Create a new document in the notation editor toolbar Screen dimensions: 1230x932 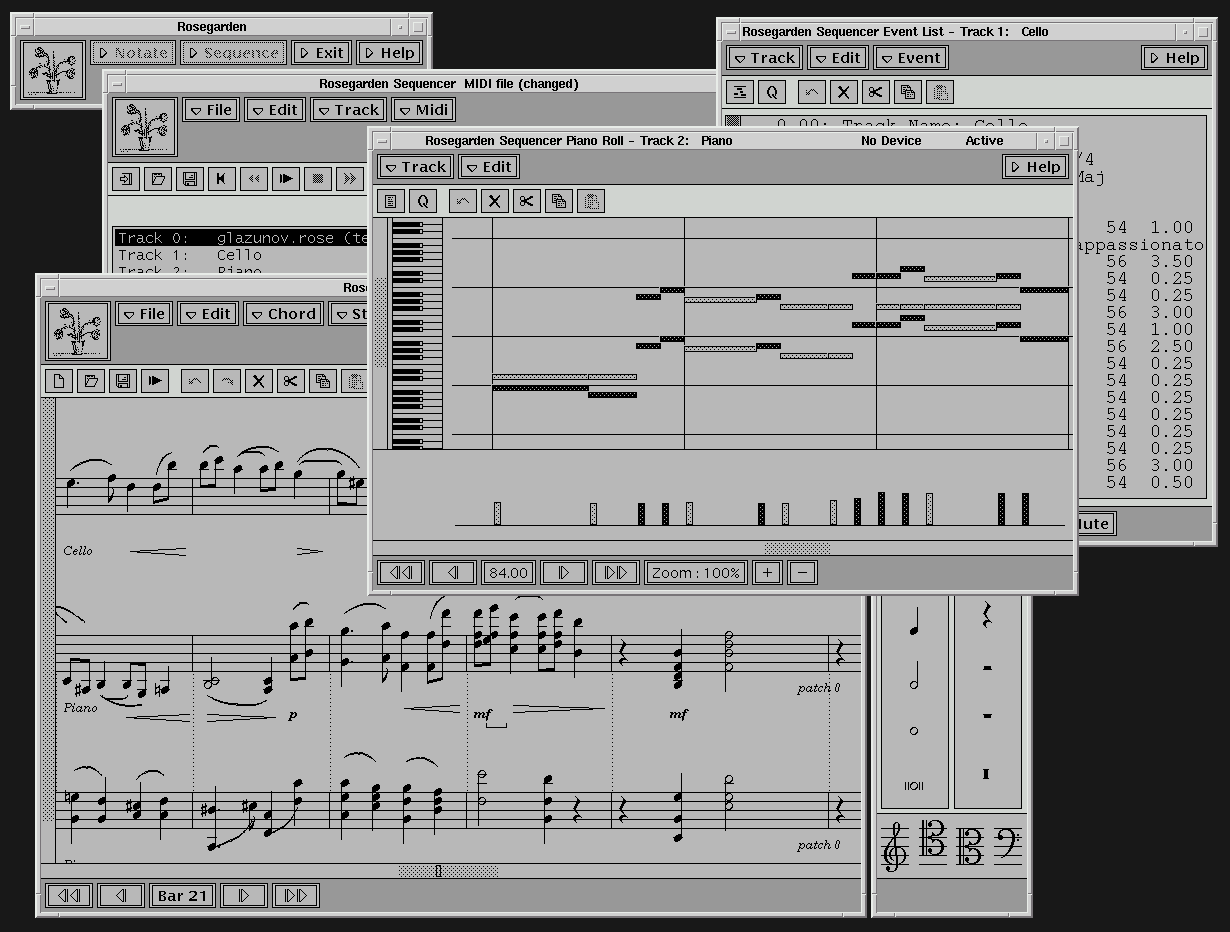coord(59,380)
